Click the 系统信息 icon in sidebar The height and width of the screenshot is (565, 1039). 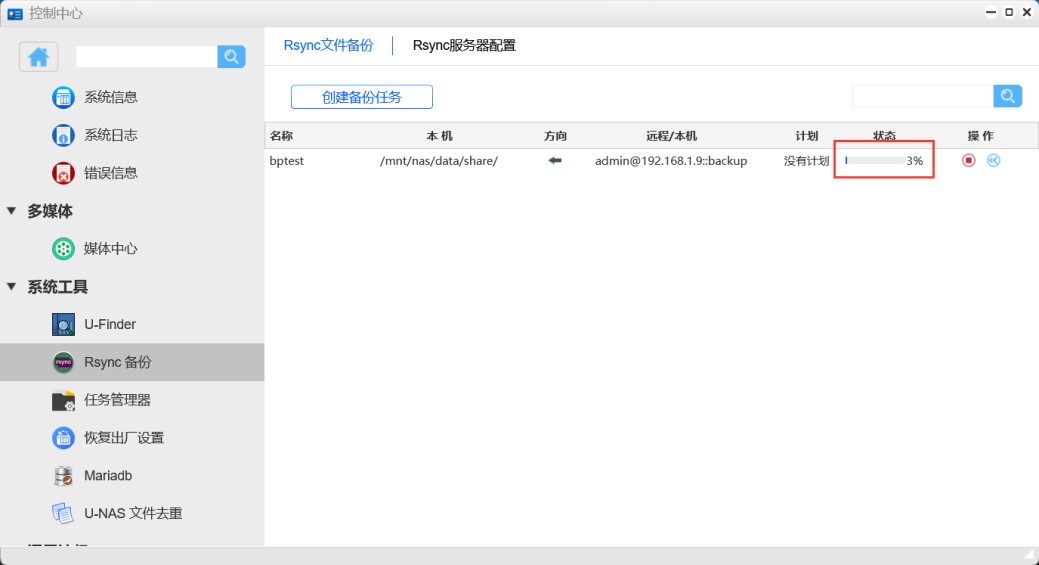63,97
